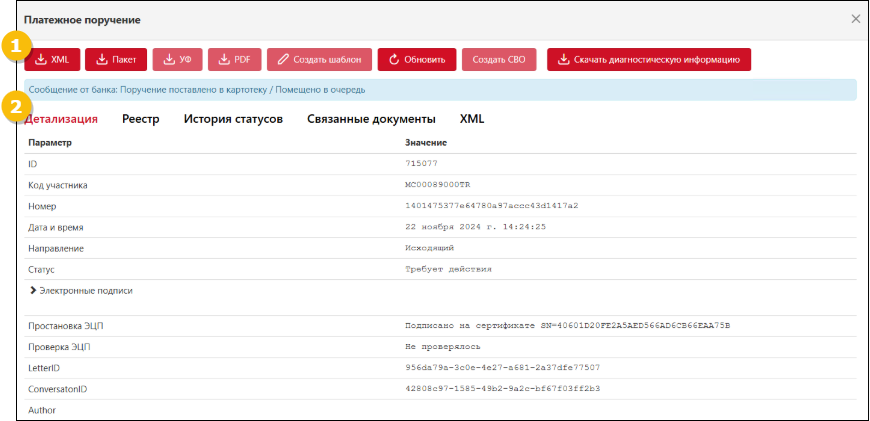
Task: Click the Номер value hash string
Action: 491,205
